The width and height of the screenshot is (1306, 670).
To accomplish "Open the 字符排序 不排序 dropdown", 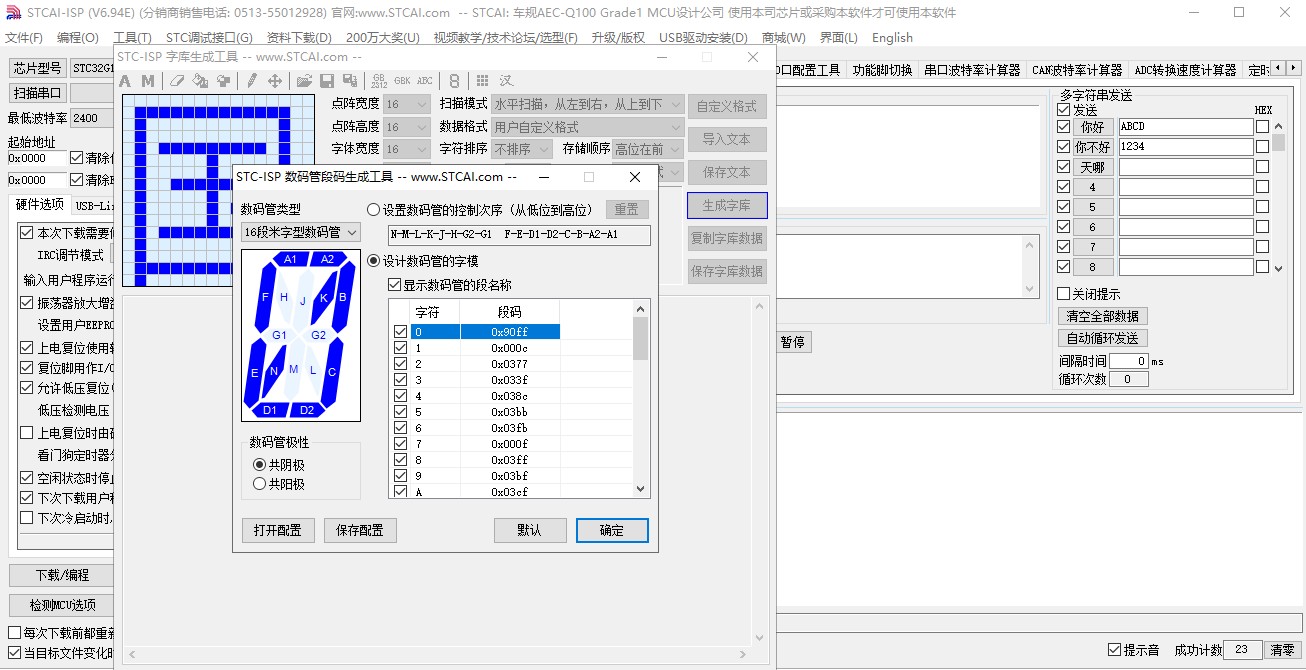I will pos(522,149).
